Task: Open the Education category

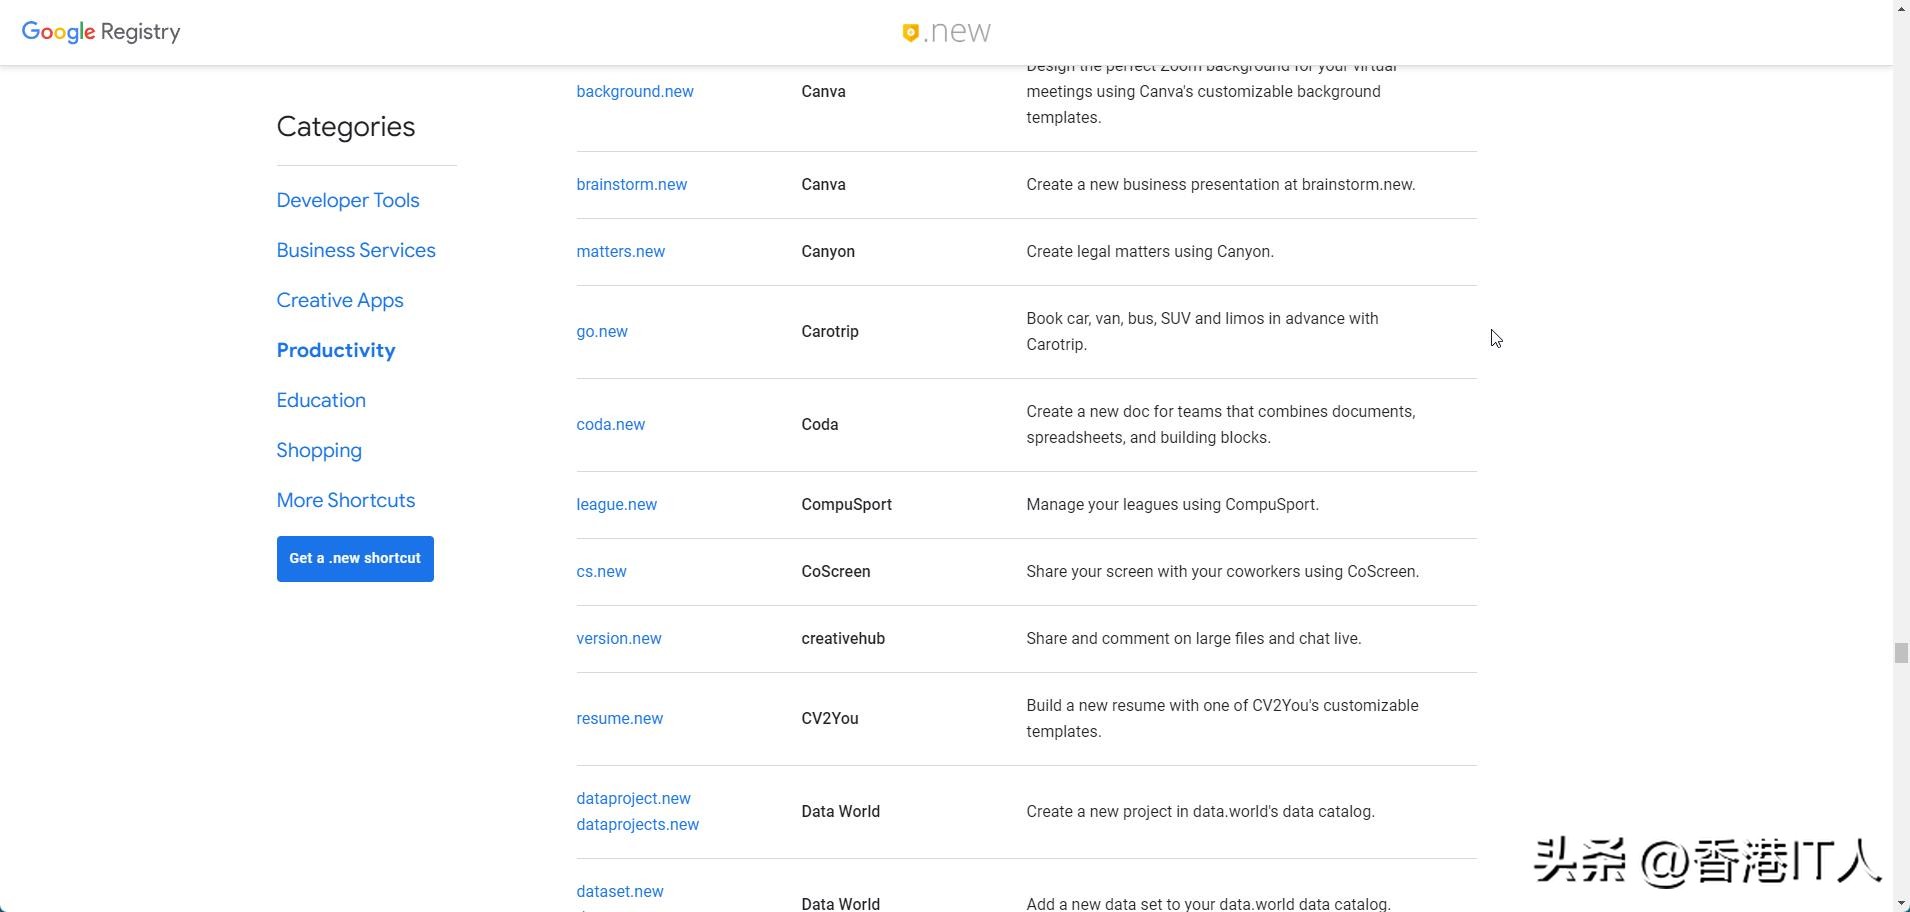Action: click(x=321, y=400)
